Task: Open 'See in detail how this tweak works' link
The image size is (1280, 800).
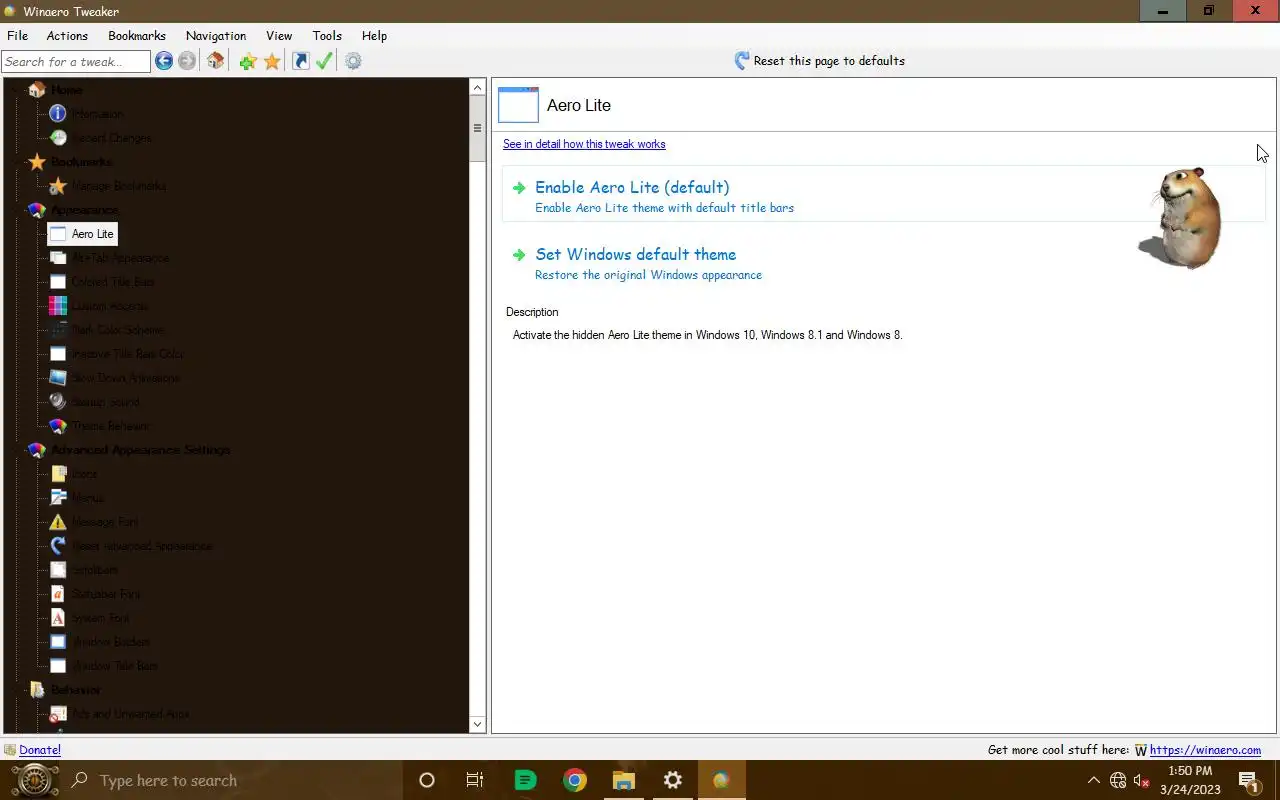Action: click(x=584, y=144)
